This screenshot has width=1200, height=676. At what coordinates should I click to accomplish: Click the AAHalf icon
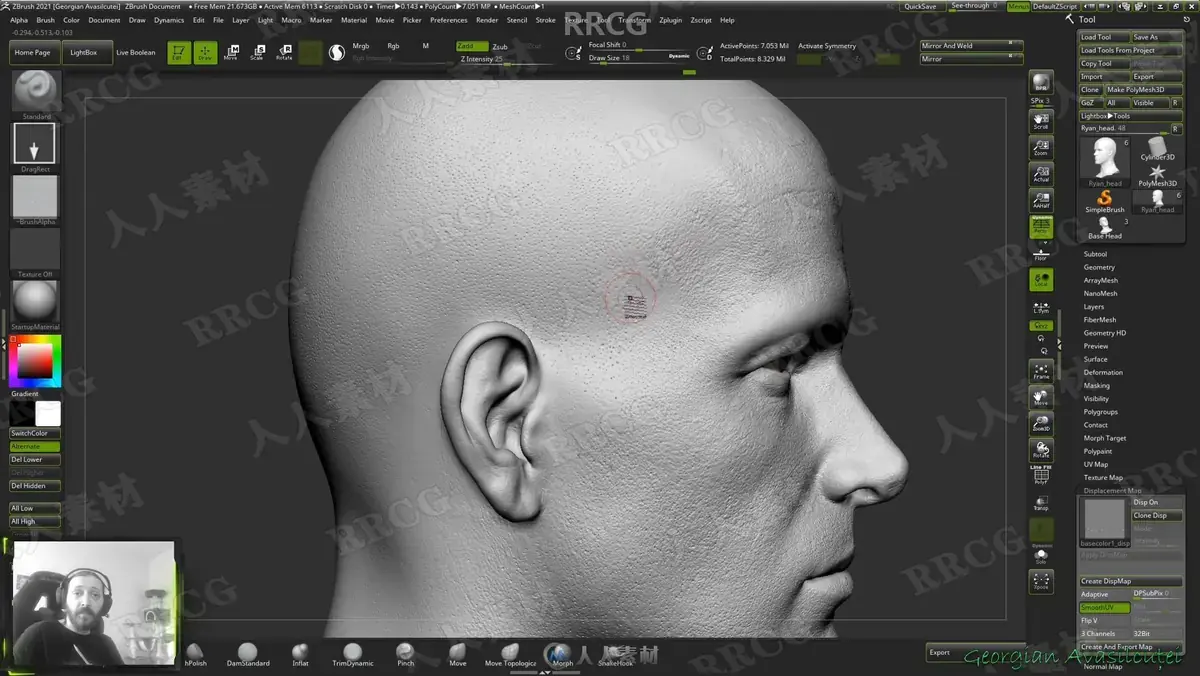pos(1041,201)
